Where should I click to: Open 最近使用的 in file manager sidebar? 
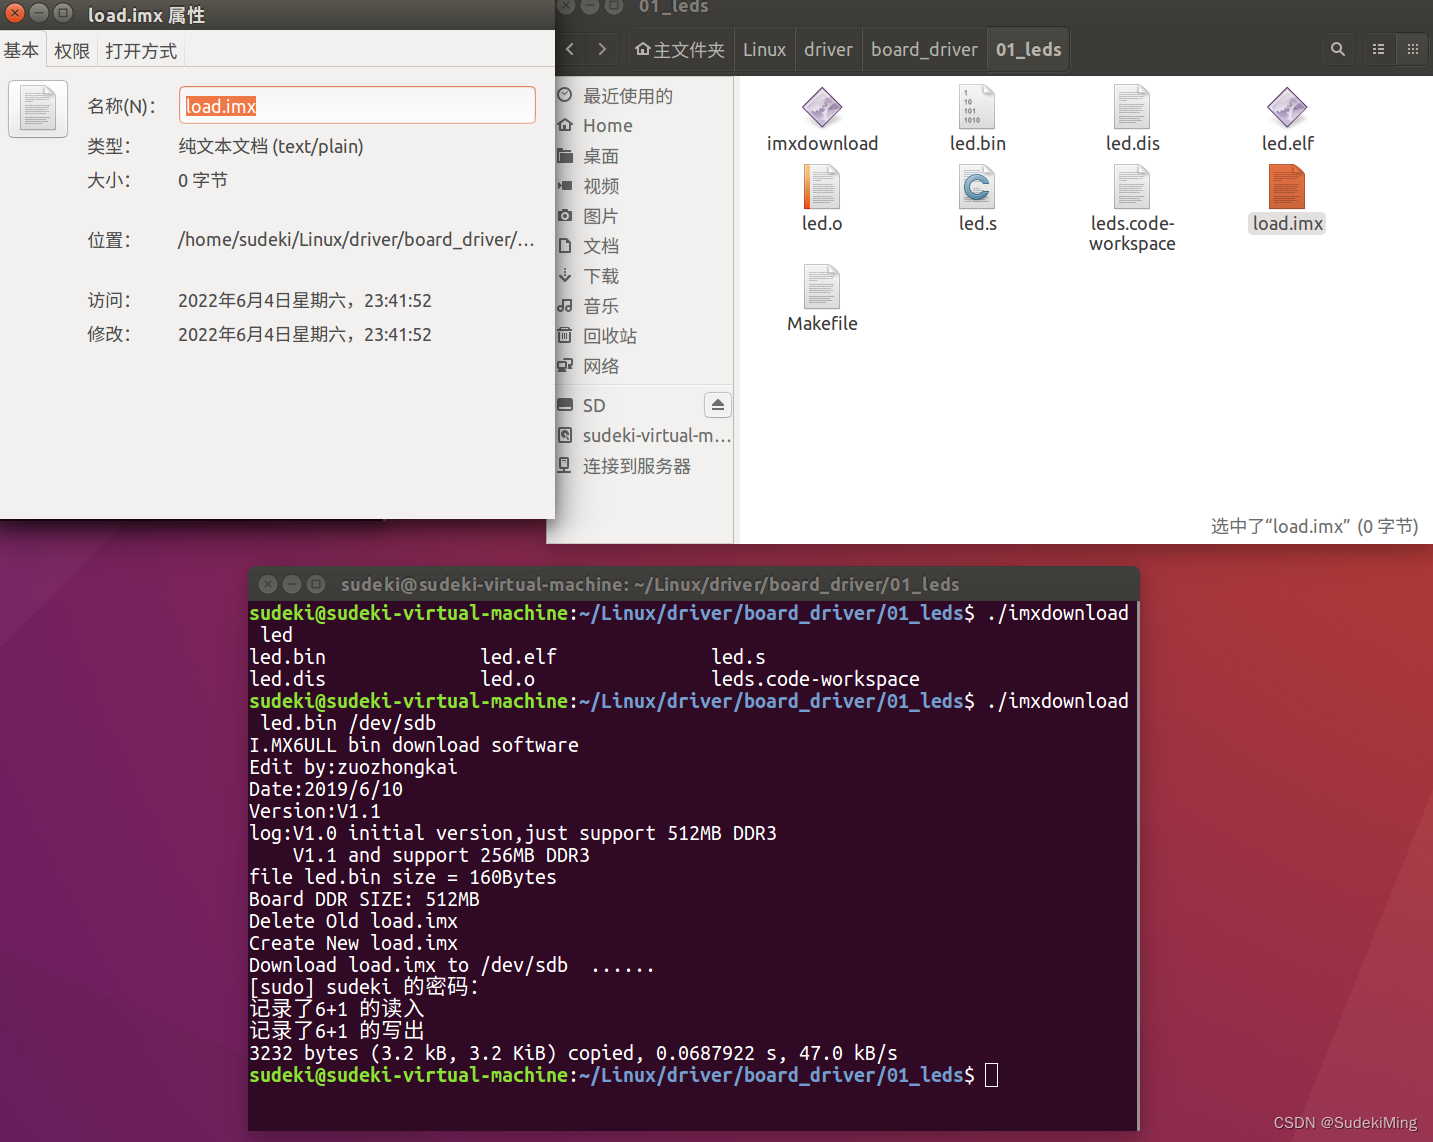coord(628,96)
